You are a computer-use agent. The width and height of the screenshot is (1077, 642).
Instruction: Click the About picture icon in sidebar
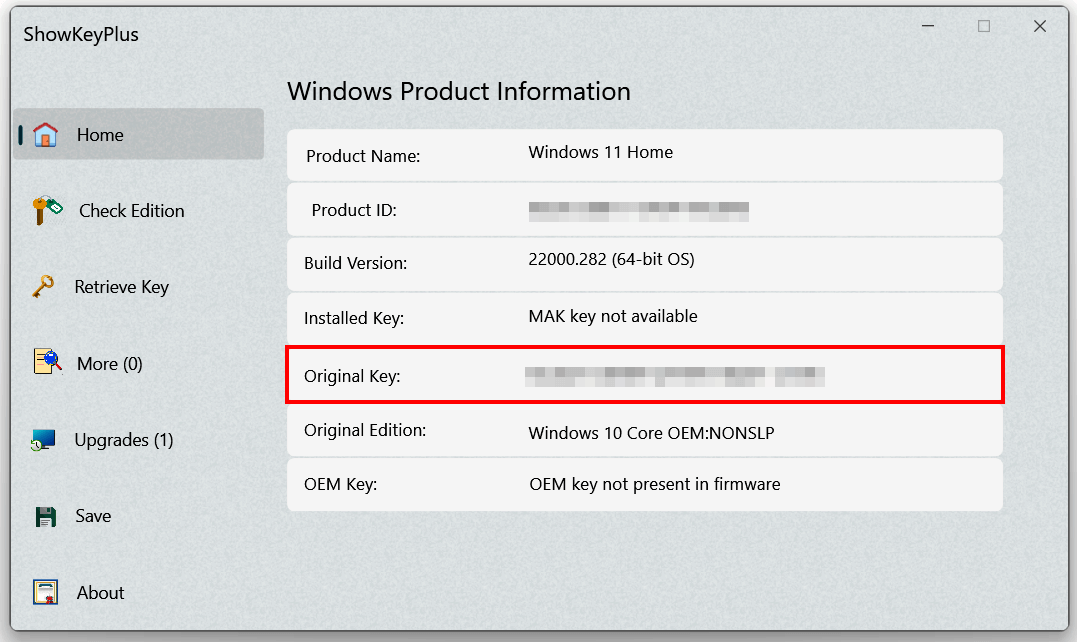click(44, 592)
